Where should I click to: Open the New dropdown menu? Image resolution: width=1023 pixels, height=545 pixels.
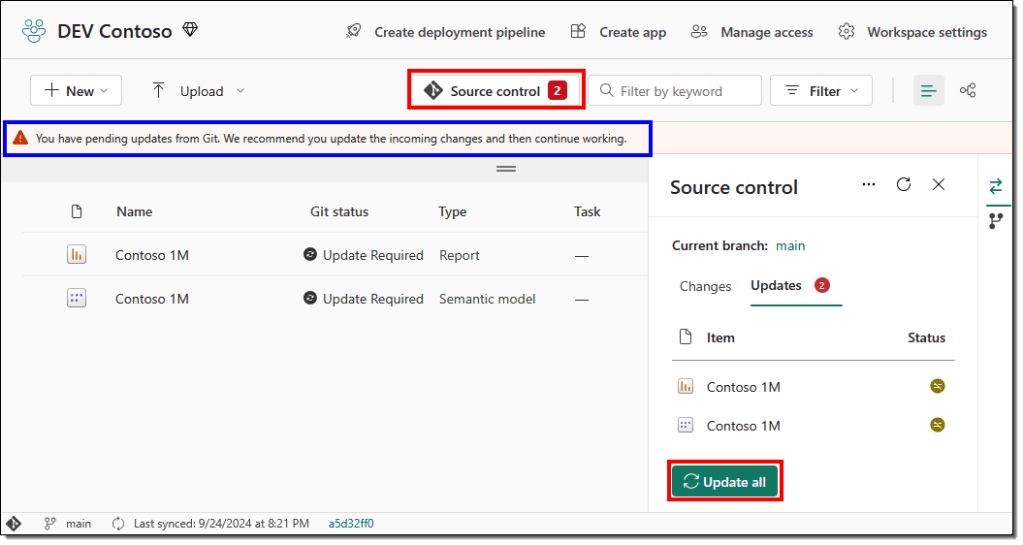(x=76, y=91)
